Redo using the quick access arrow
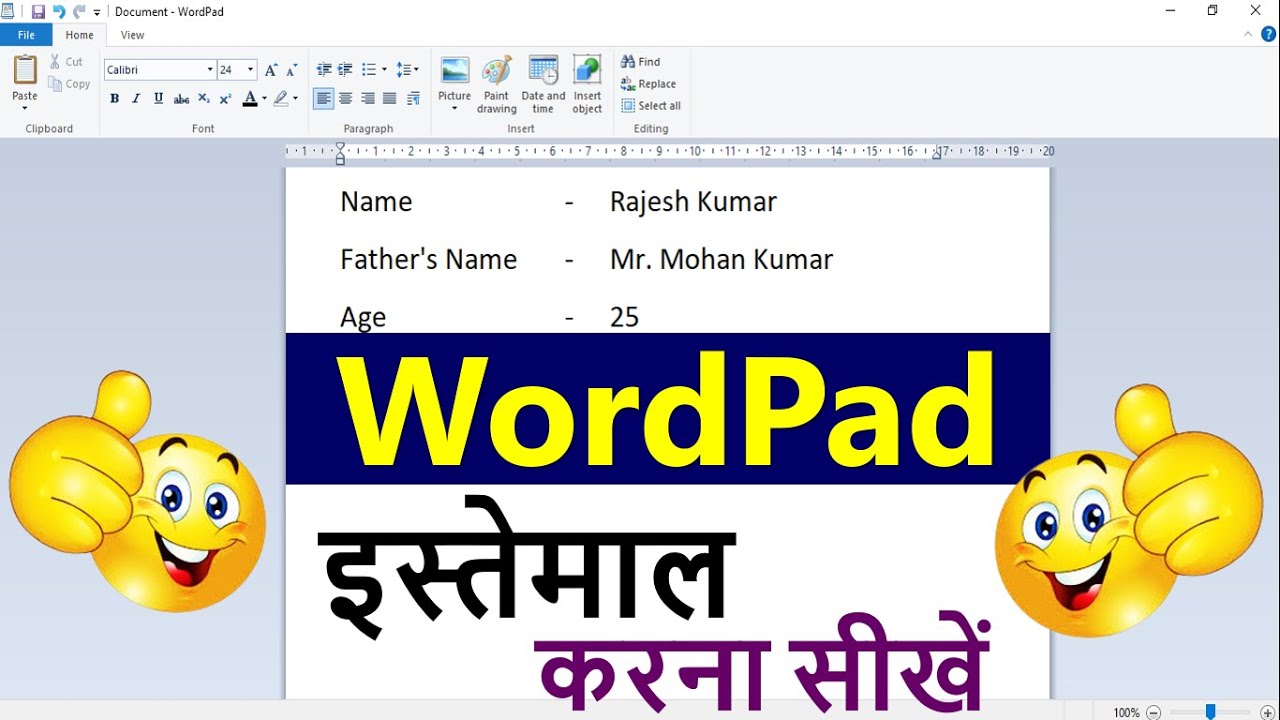 coord(79,11)
